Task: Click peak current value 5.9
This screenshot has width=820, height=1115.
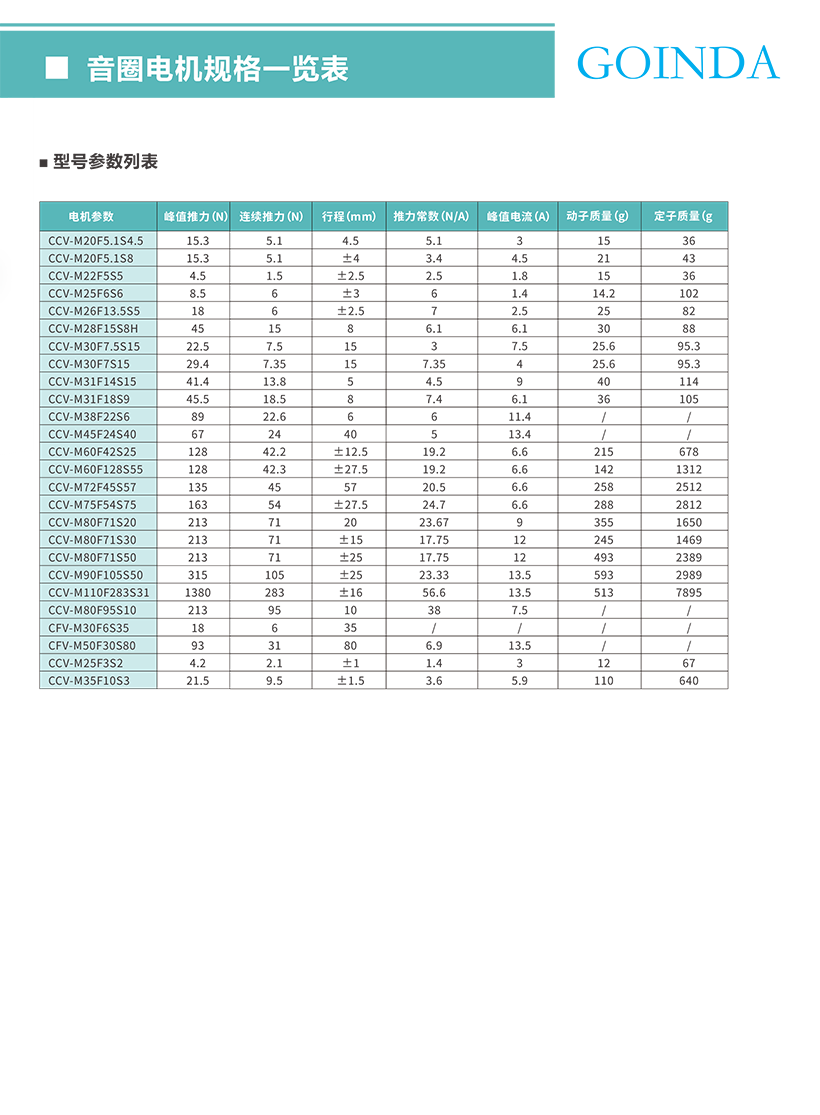Action: [520, 681]
